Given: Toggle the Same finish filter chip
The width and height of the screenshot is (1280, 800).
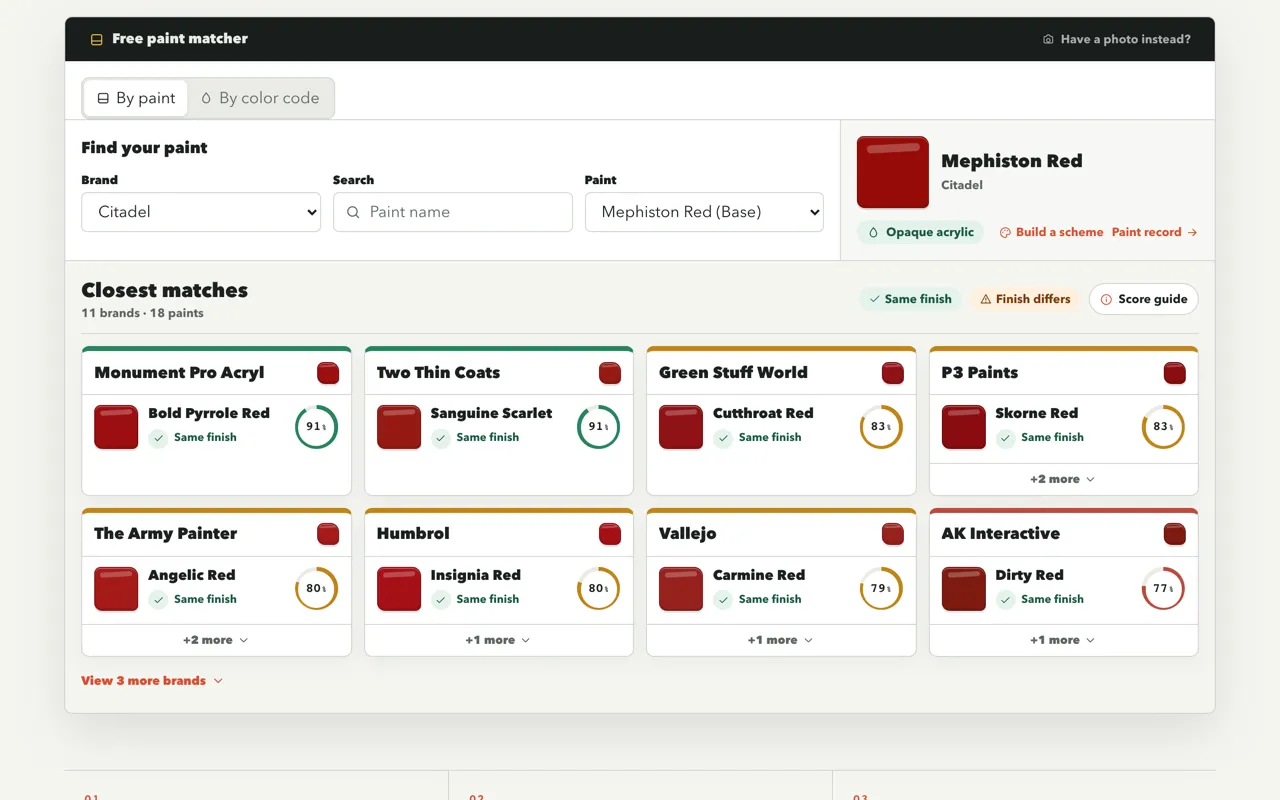Looking at the screenshot, I should [910, 299].
